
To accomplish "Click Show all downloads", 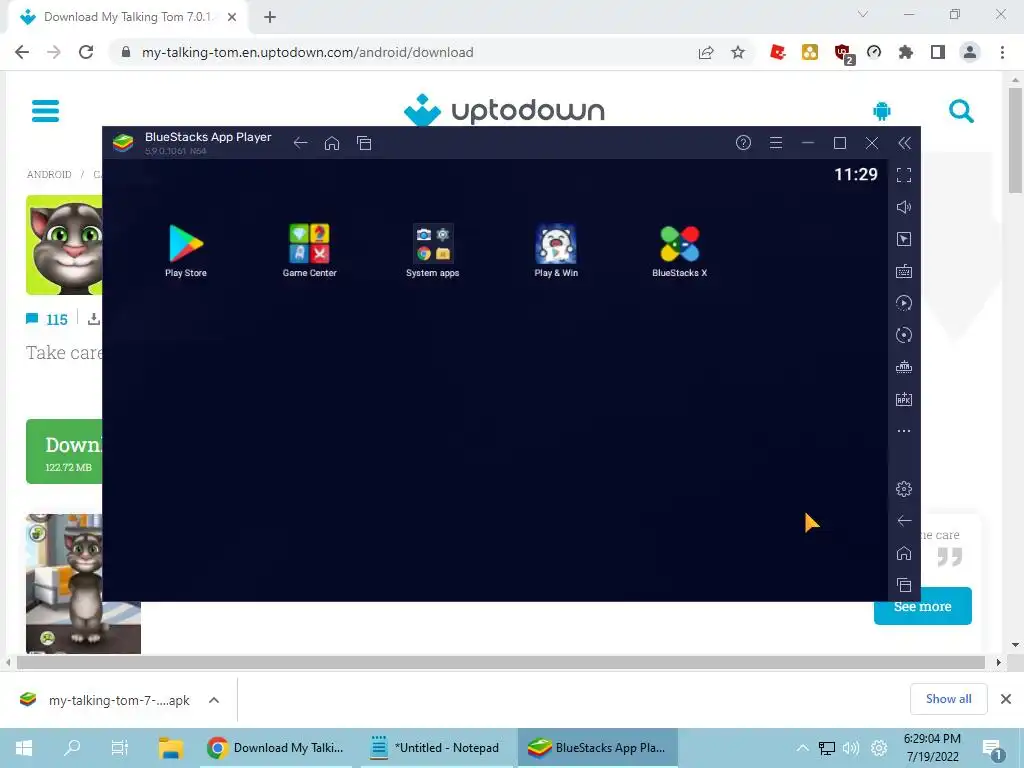I will [948, 699].
